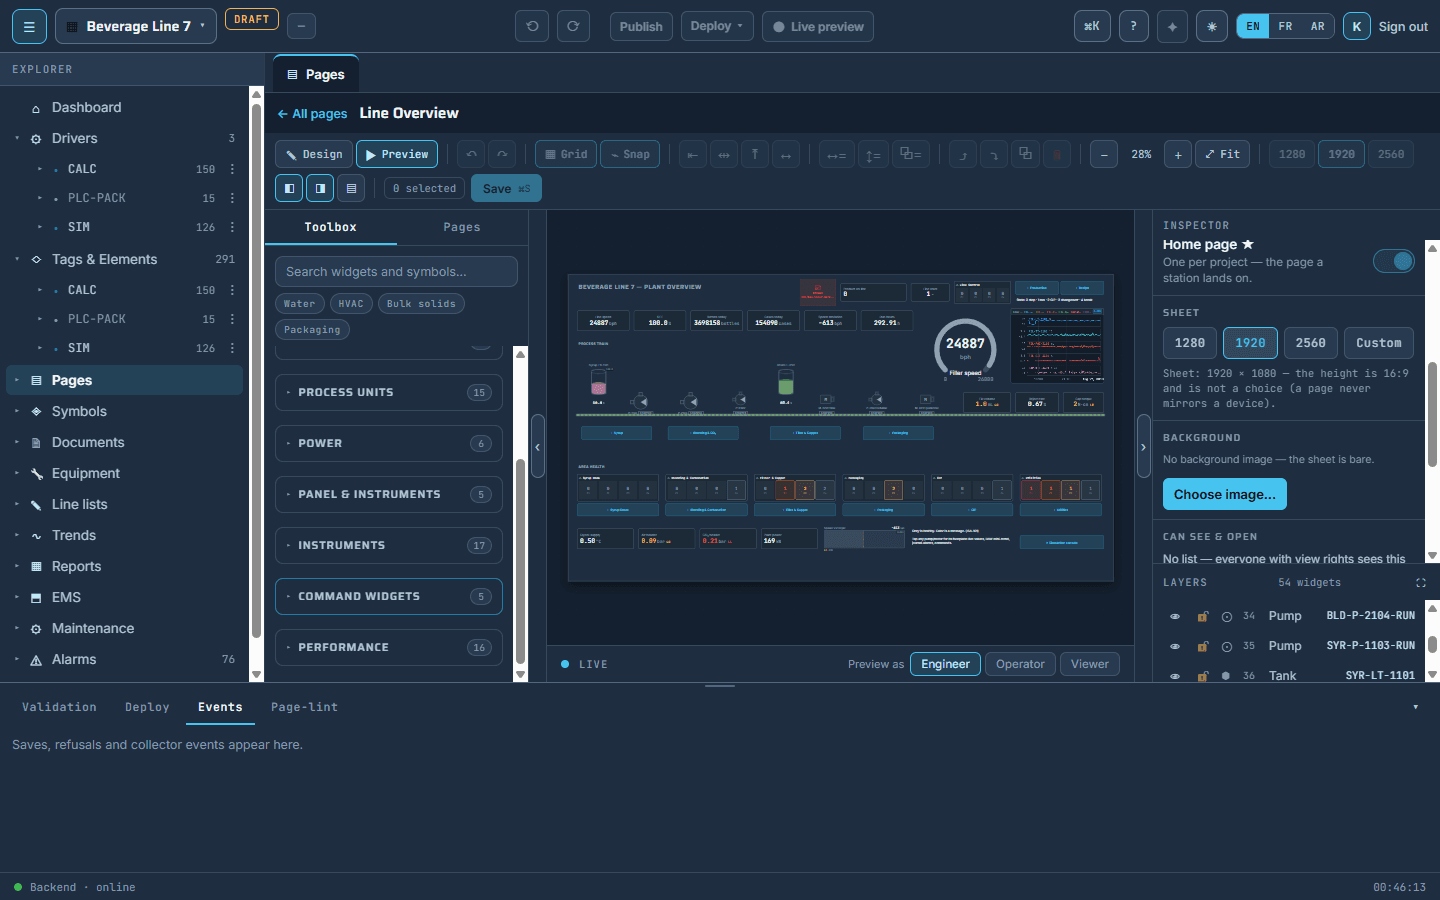Click the zoom out minus button
1440x900 pixels.
click(x=1104, y=154)
